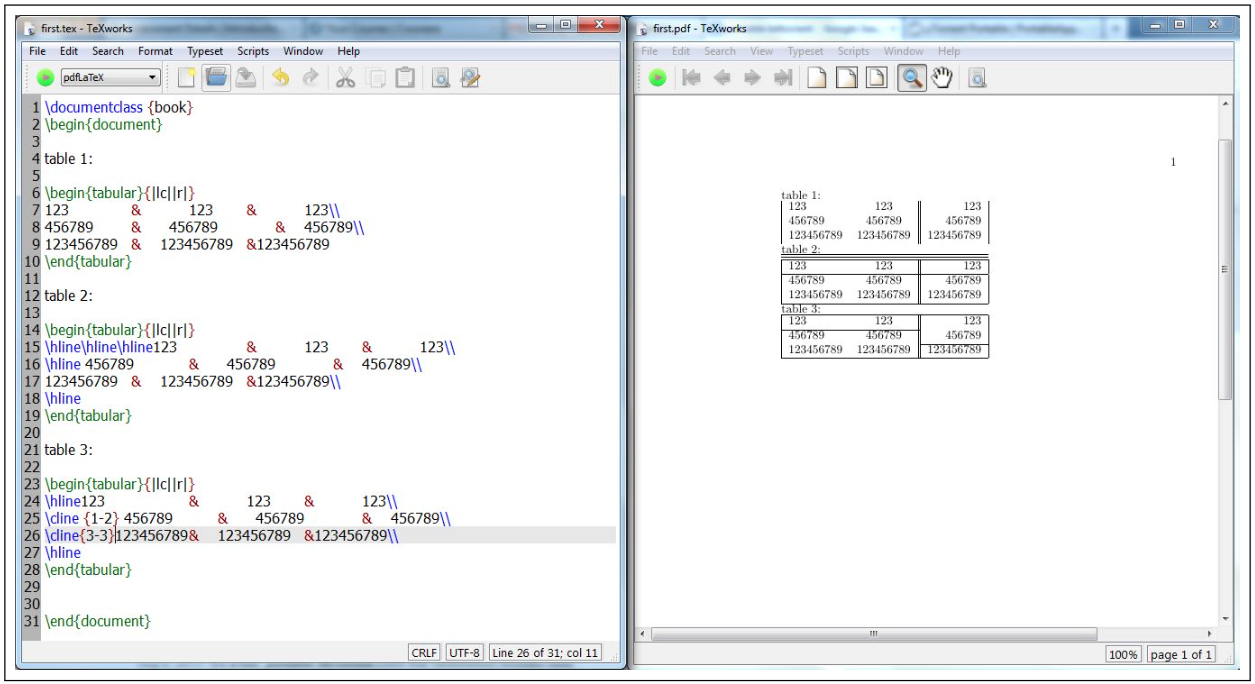Click the Find magnifier icon in editor toolbar
This screenshot has height=684, width=1255.
tap(440, 77)
